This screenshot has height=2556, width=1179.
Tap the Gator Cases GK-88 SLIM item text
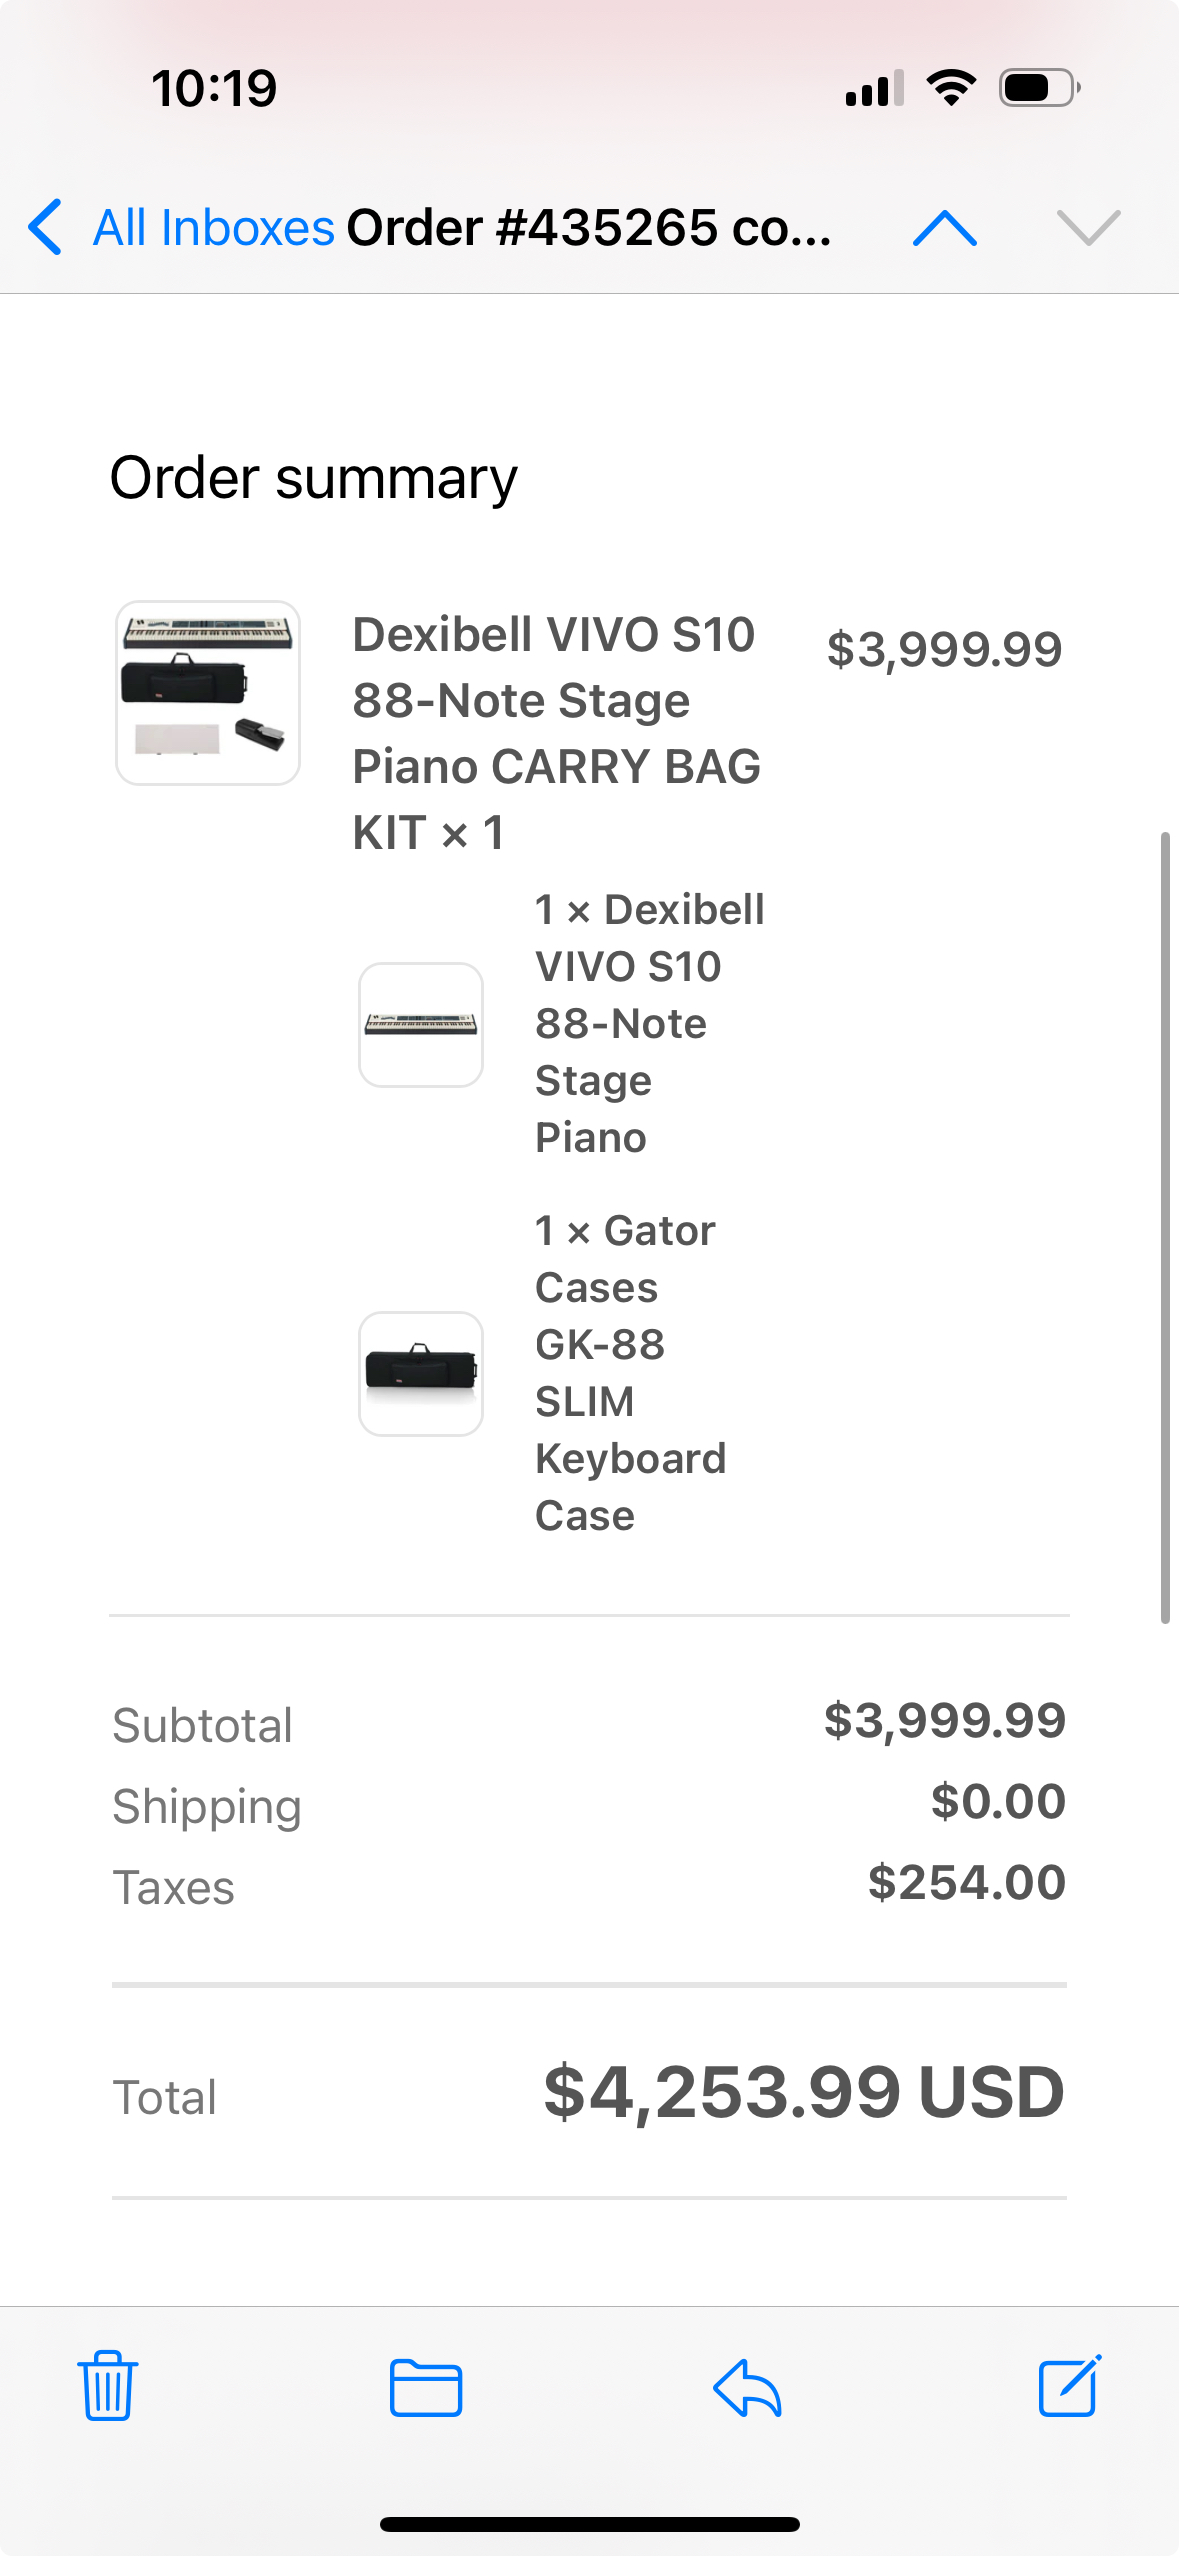(630, 1372)
